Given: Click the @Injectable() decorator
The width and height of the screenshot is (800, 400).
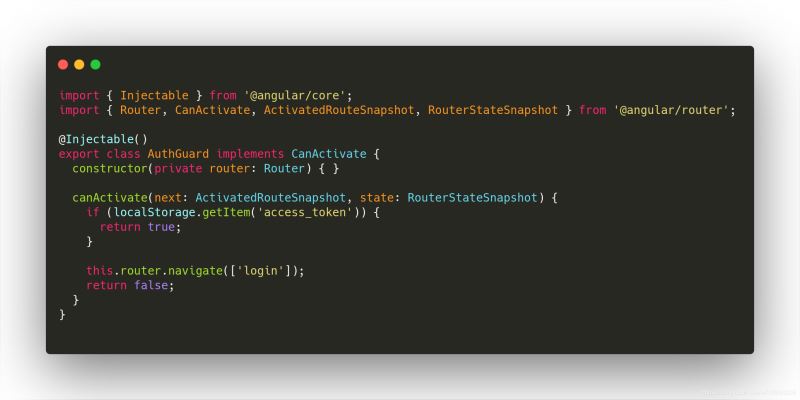Looking at the screenshot, I should point(103,139).
